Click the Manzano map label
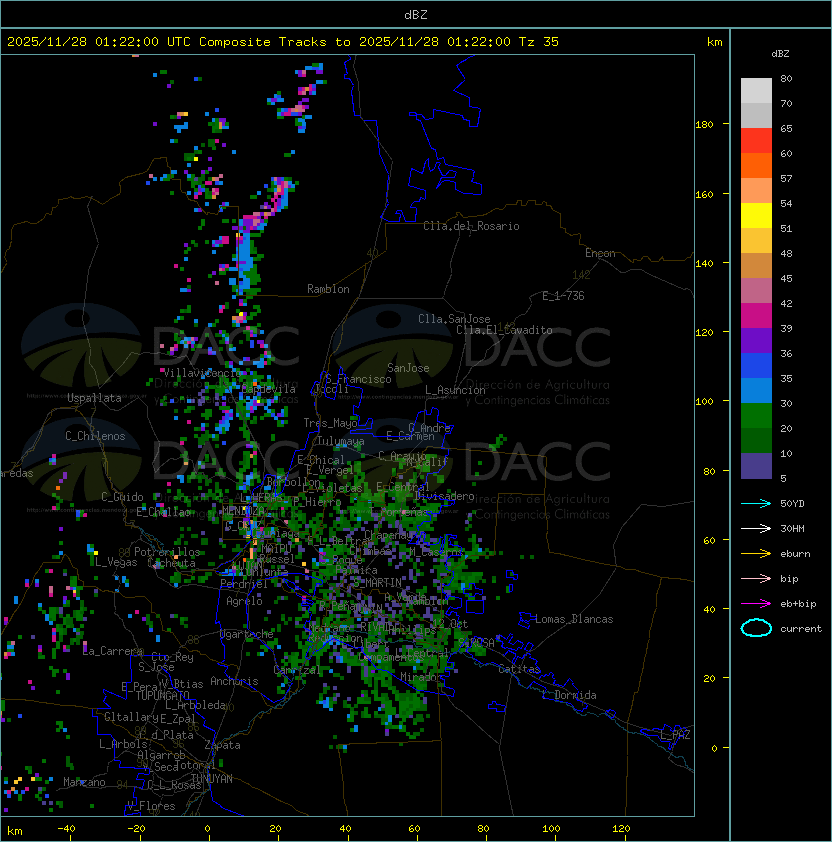The width and height of the screenshot is (832, 842). pyautogui.click(x=84, y=782)
